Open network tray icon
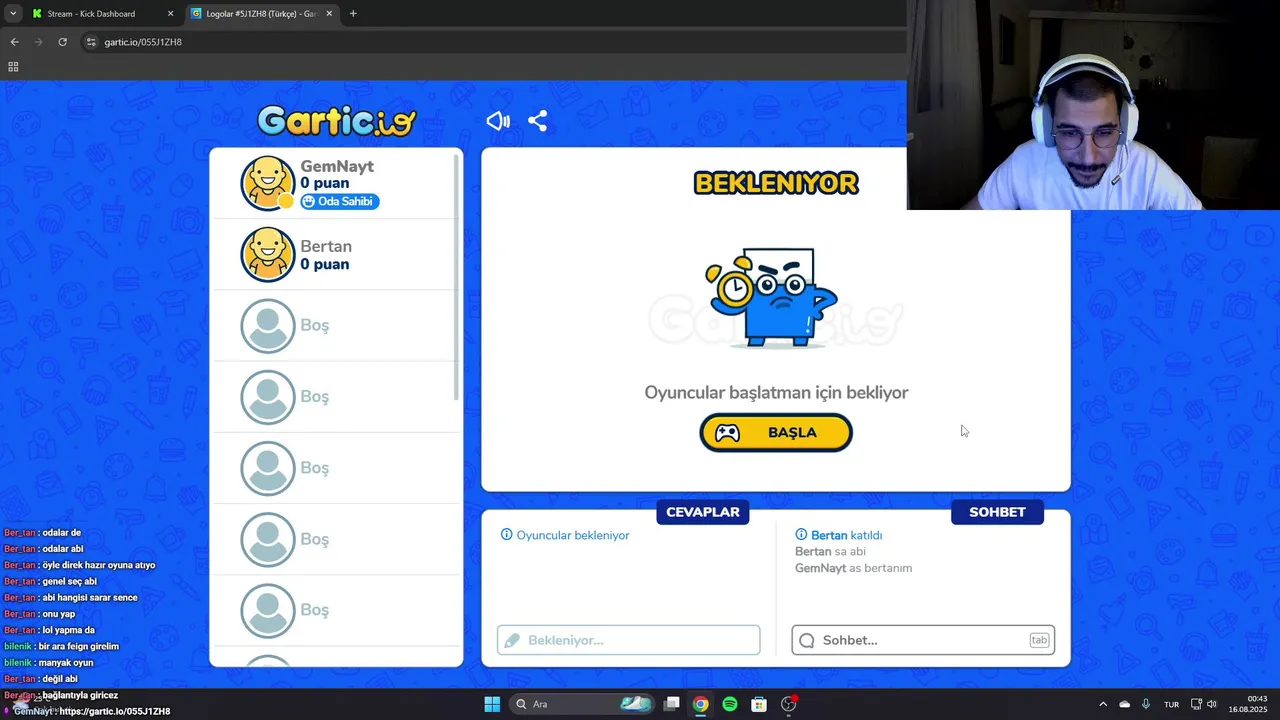1280x720 pixels. [x=1195, y=704]
